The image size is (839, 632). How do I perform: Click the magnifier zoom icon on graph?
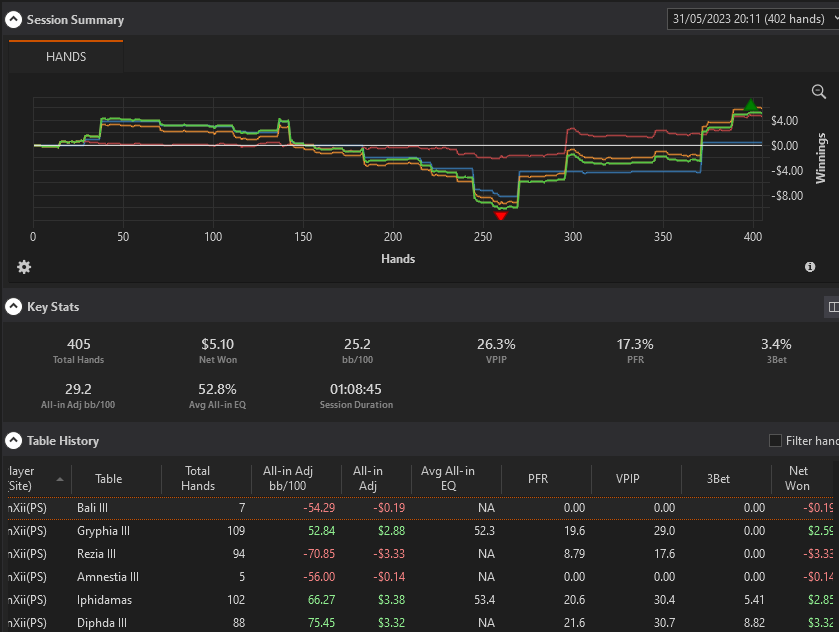[x=818, y=92]
